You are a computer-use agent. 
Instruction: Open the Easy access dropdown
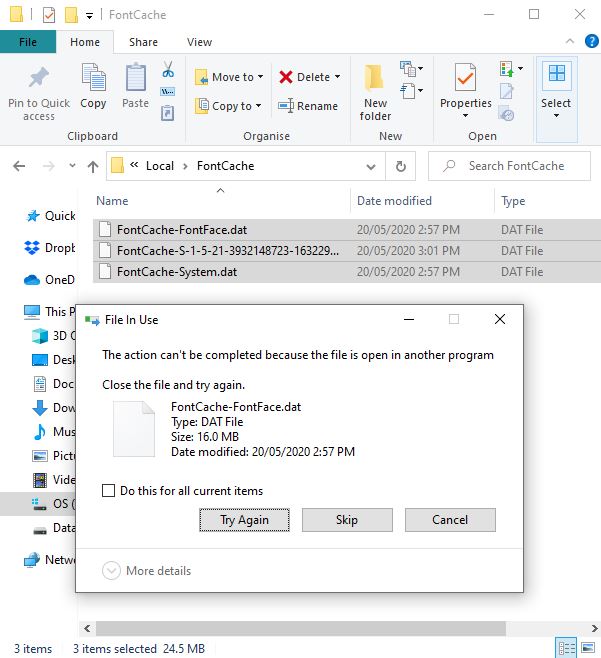click(x=411, y=91)
